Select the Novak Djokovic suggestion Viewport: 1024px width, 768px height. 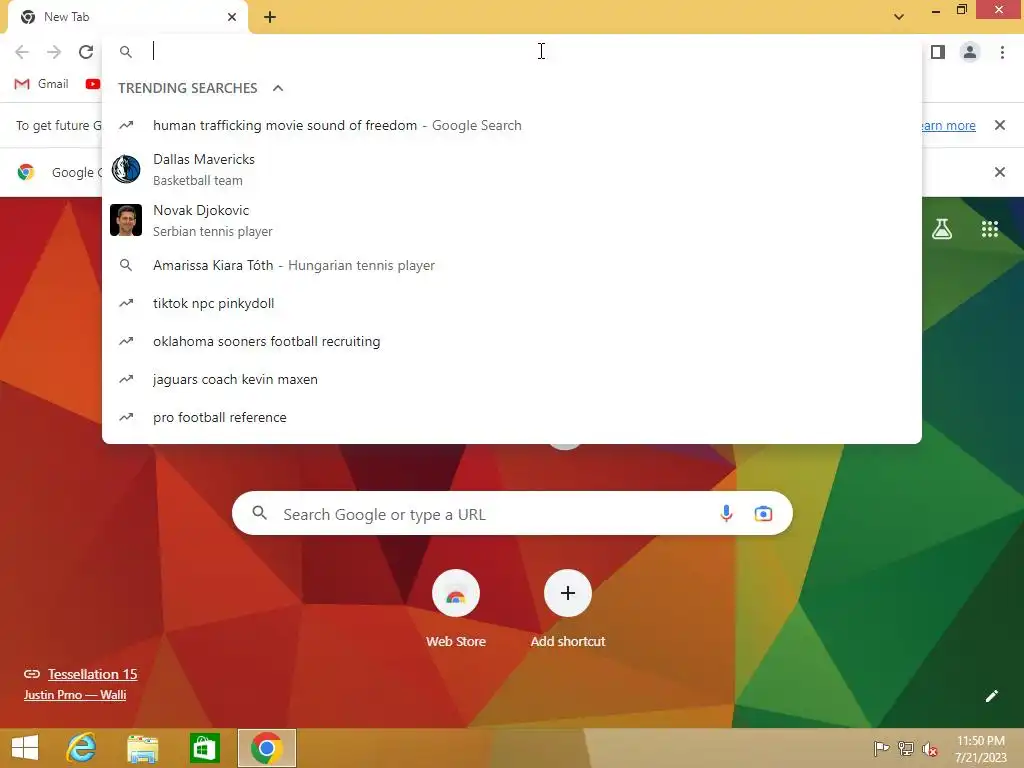tap(512, 220)
